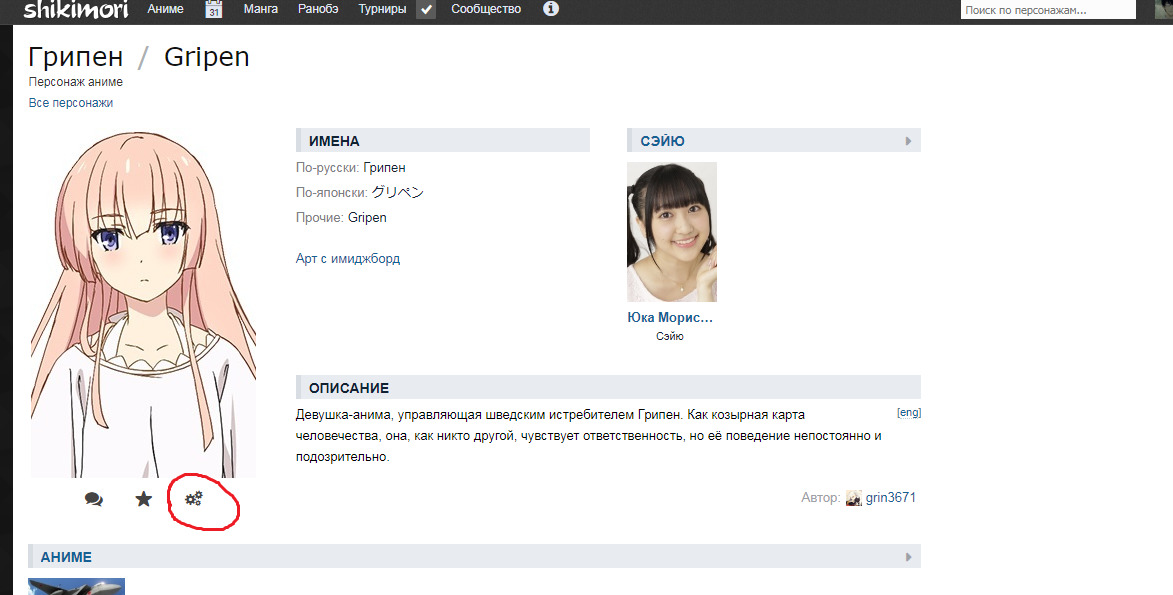This screenshot has height=595, width=1173.
Task: Open the Сообщество menu
Action: 486,10
